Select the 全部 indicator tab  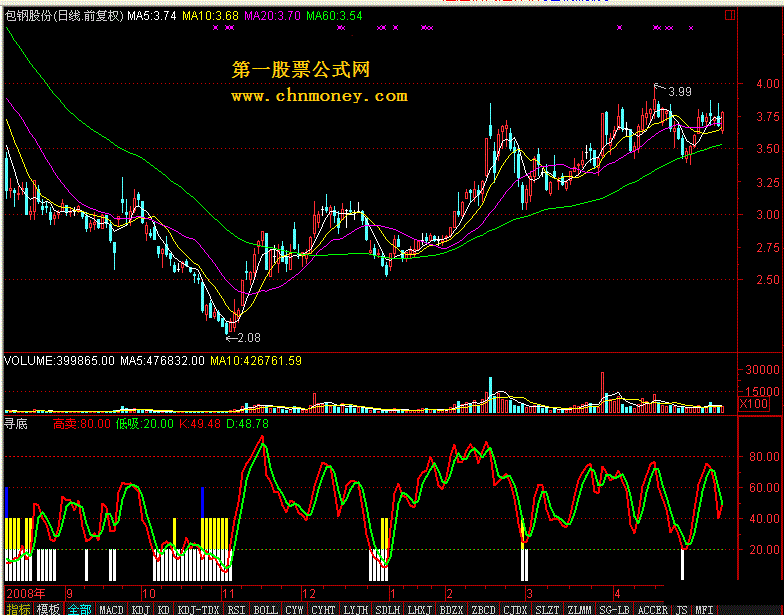tap(80, 609)
